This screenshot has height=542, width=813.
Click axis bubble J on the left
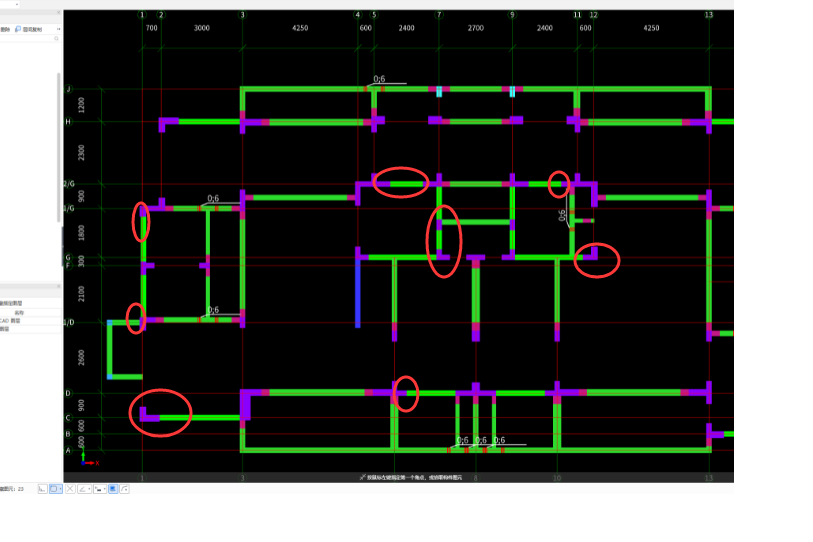click(68, 89)
